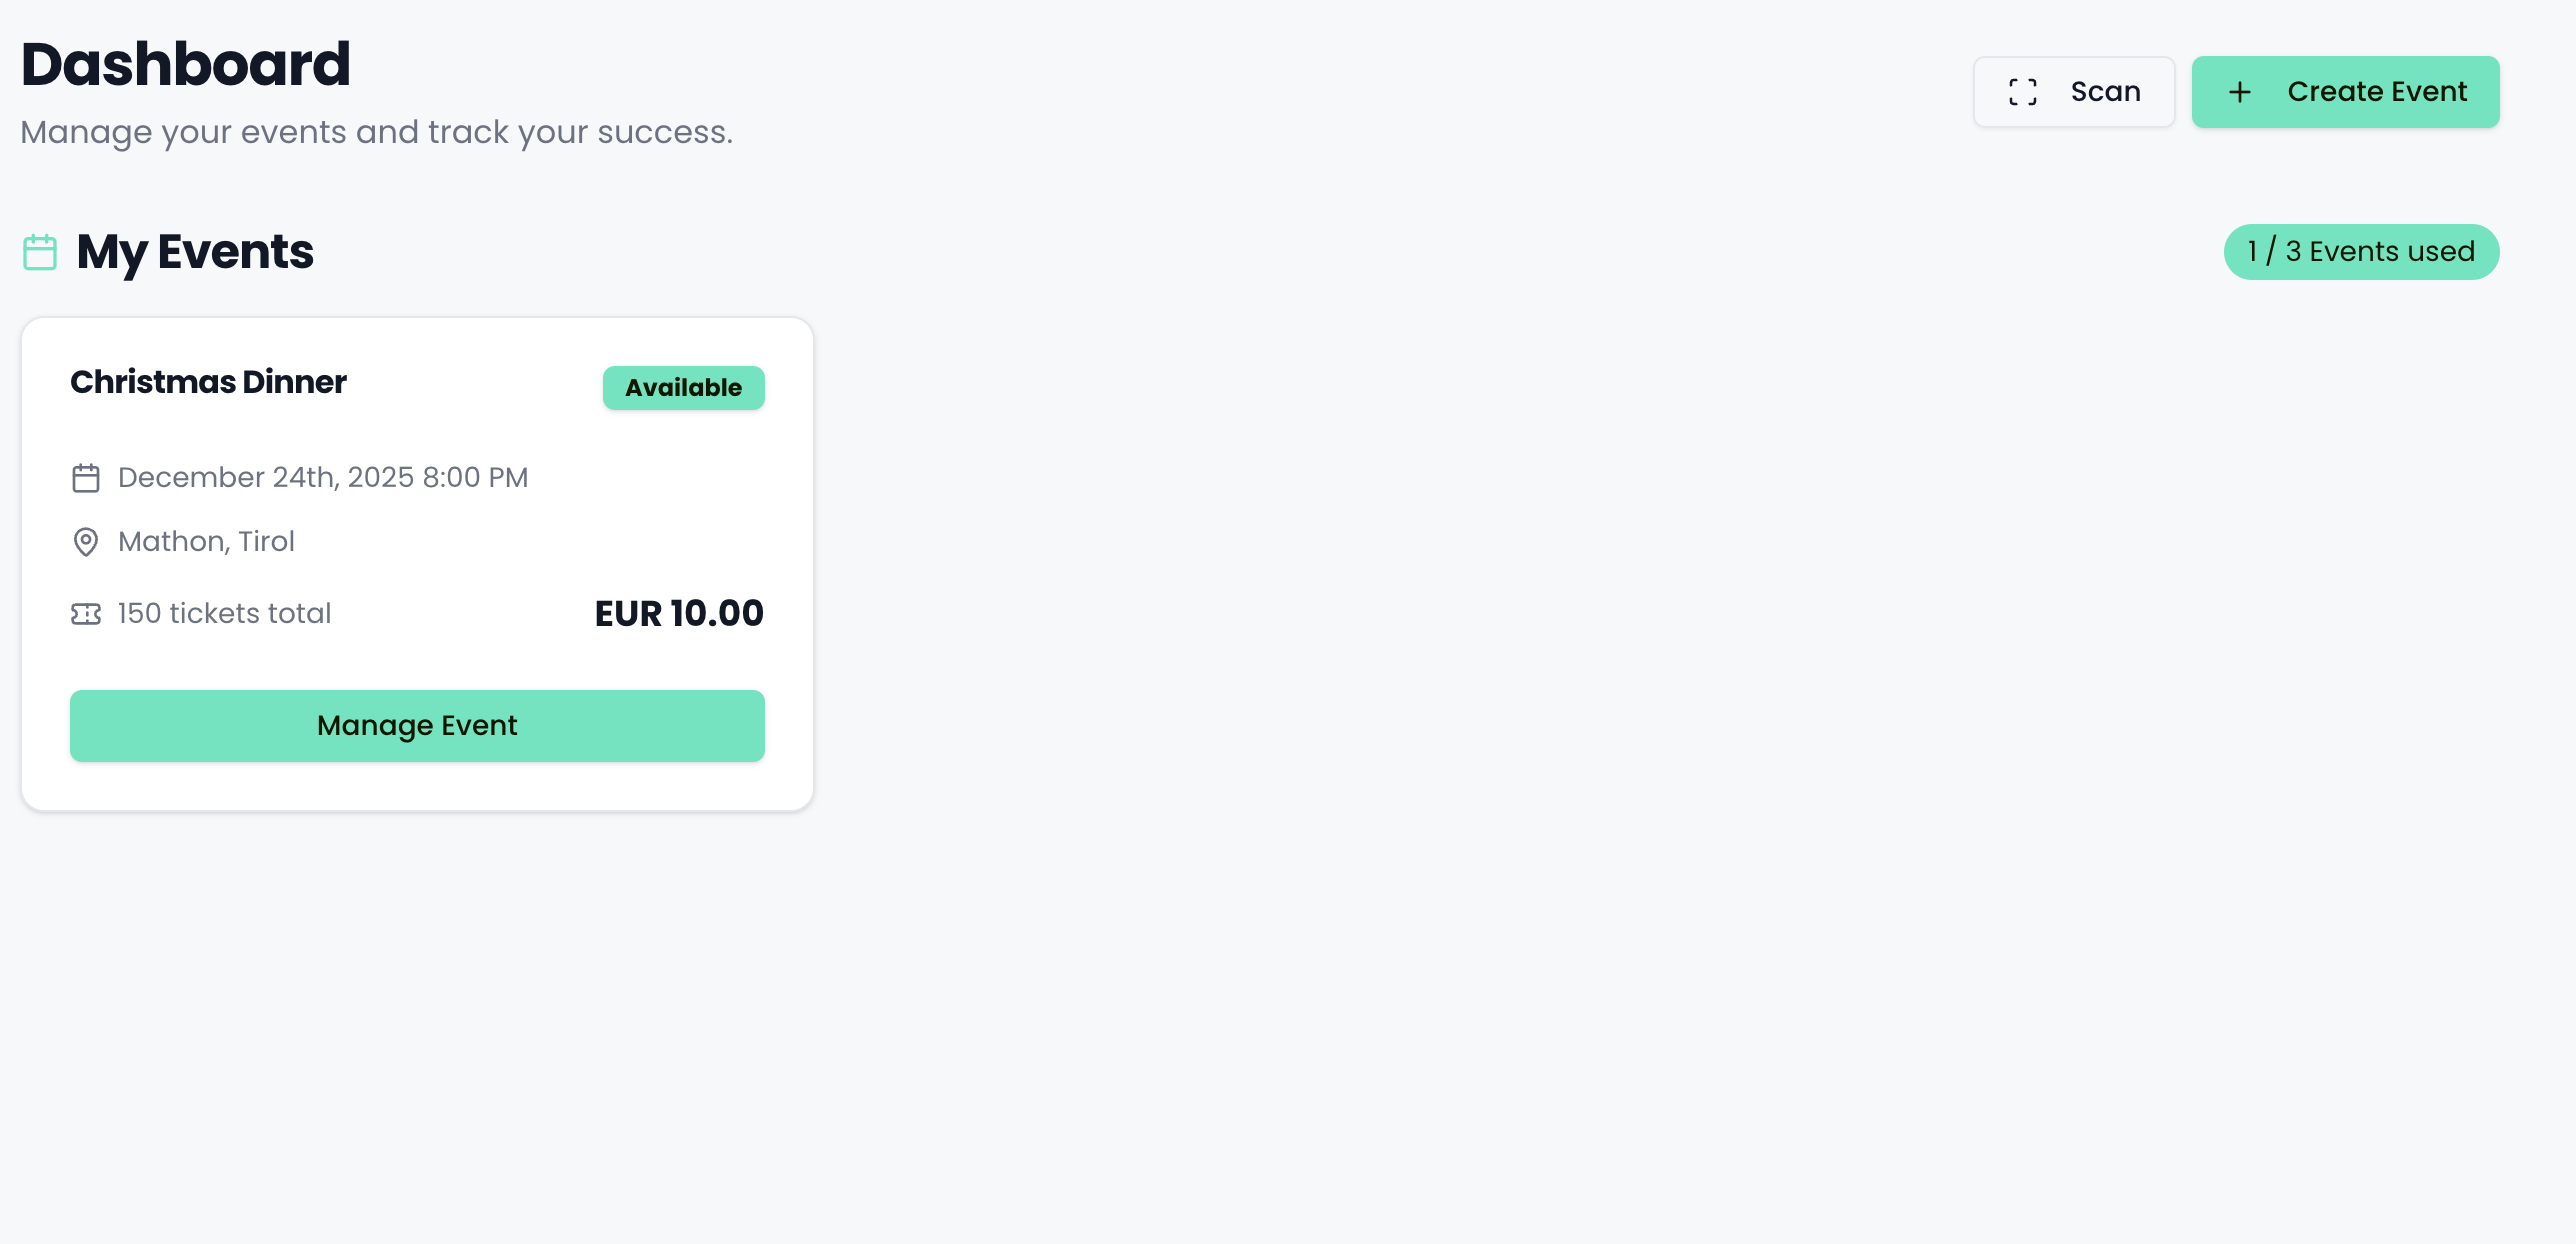Click the December 24th event date text
2576x1244 pixels.
[322, 478]
